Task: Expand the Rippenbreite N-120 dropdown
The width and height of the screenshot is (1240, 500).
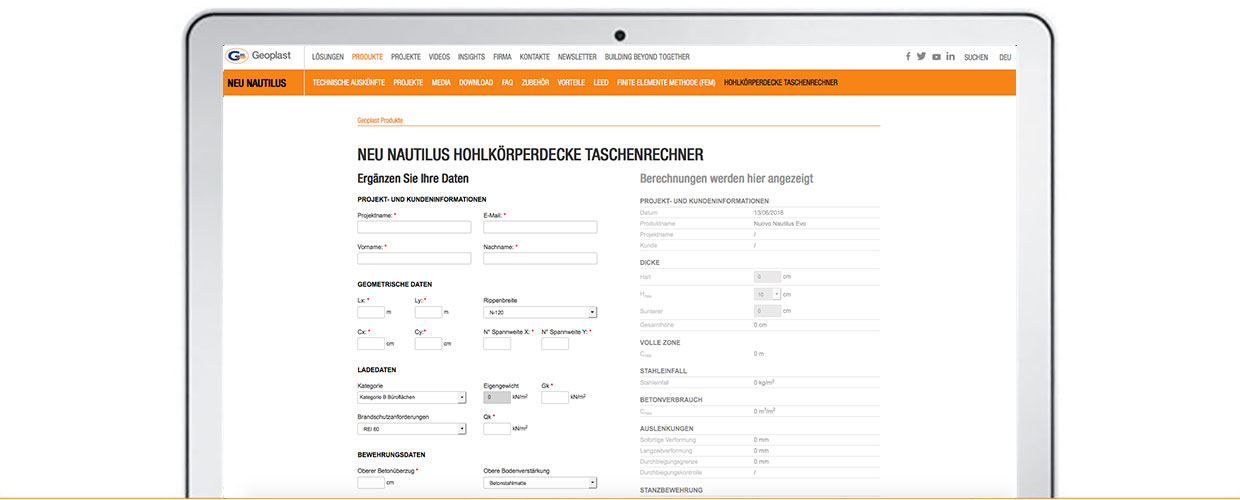Action: pyautogui.click(x=540, y=313)
